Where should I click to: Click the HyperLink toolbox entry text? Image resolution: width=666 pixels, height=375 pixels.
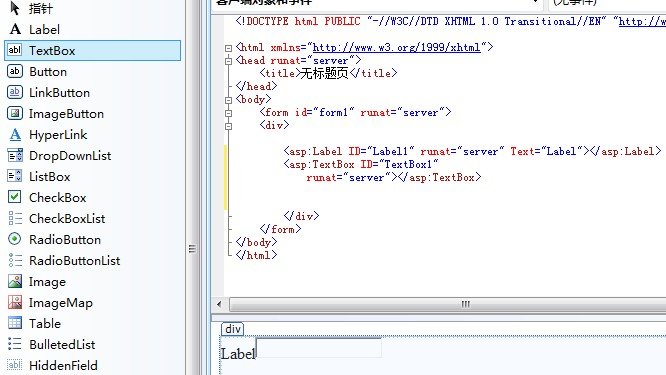[x=58, y=135]
